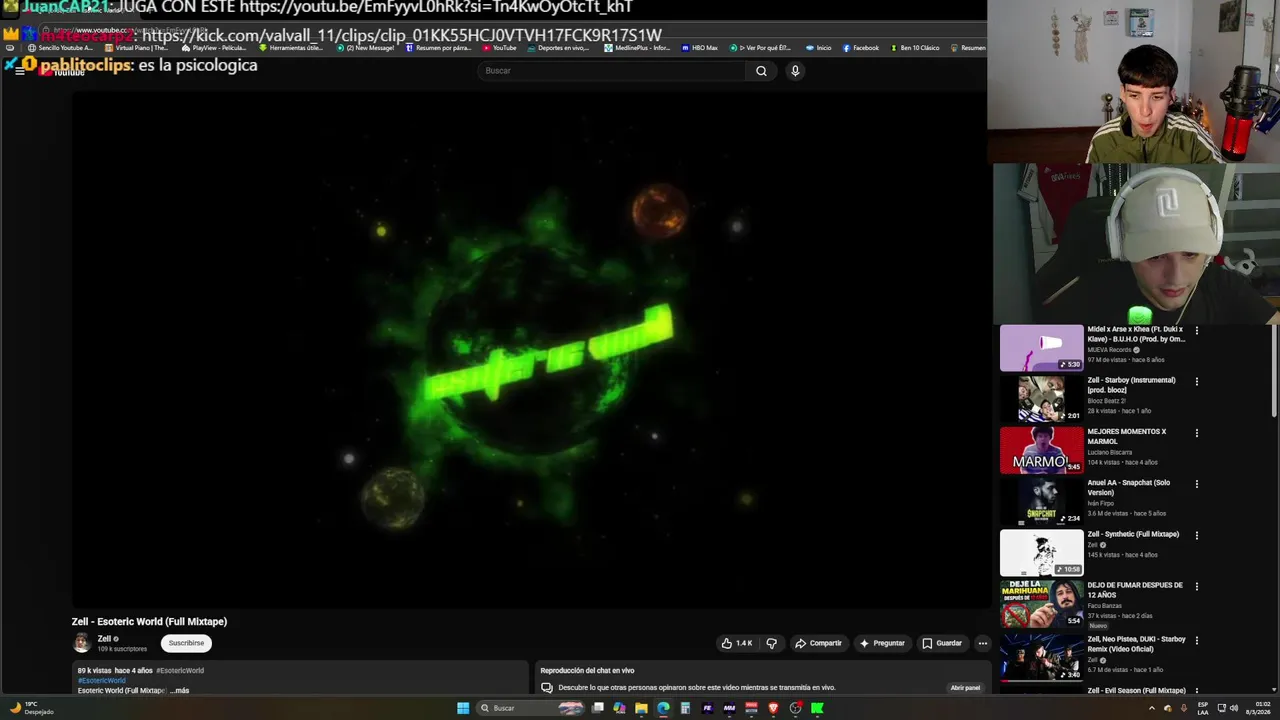The width and height of the screenshot is (1280, 720).
Task: Open the Facebook bookmark
Action: (860, 48)
